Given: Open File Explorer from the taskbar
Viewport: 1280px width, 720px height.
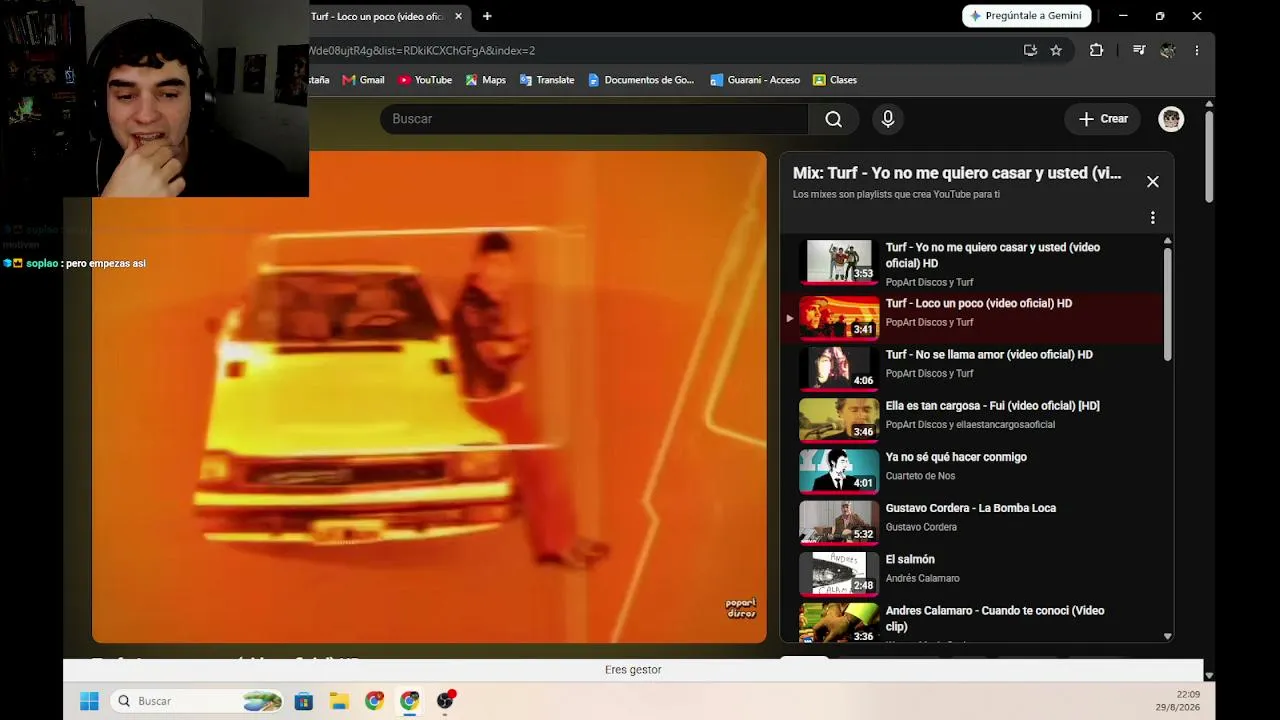Looking at the screenshot, I should click(339, 701).
